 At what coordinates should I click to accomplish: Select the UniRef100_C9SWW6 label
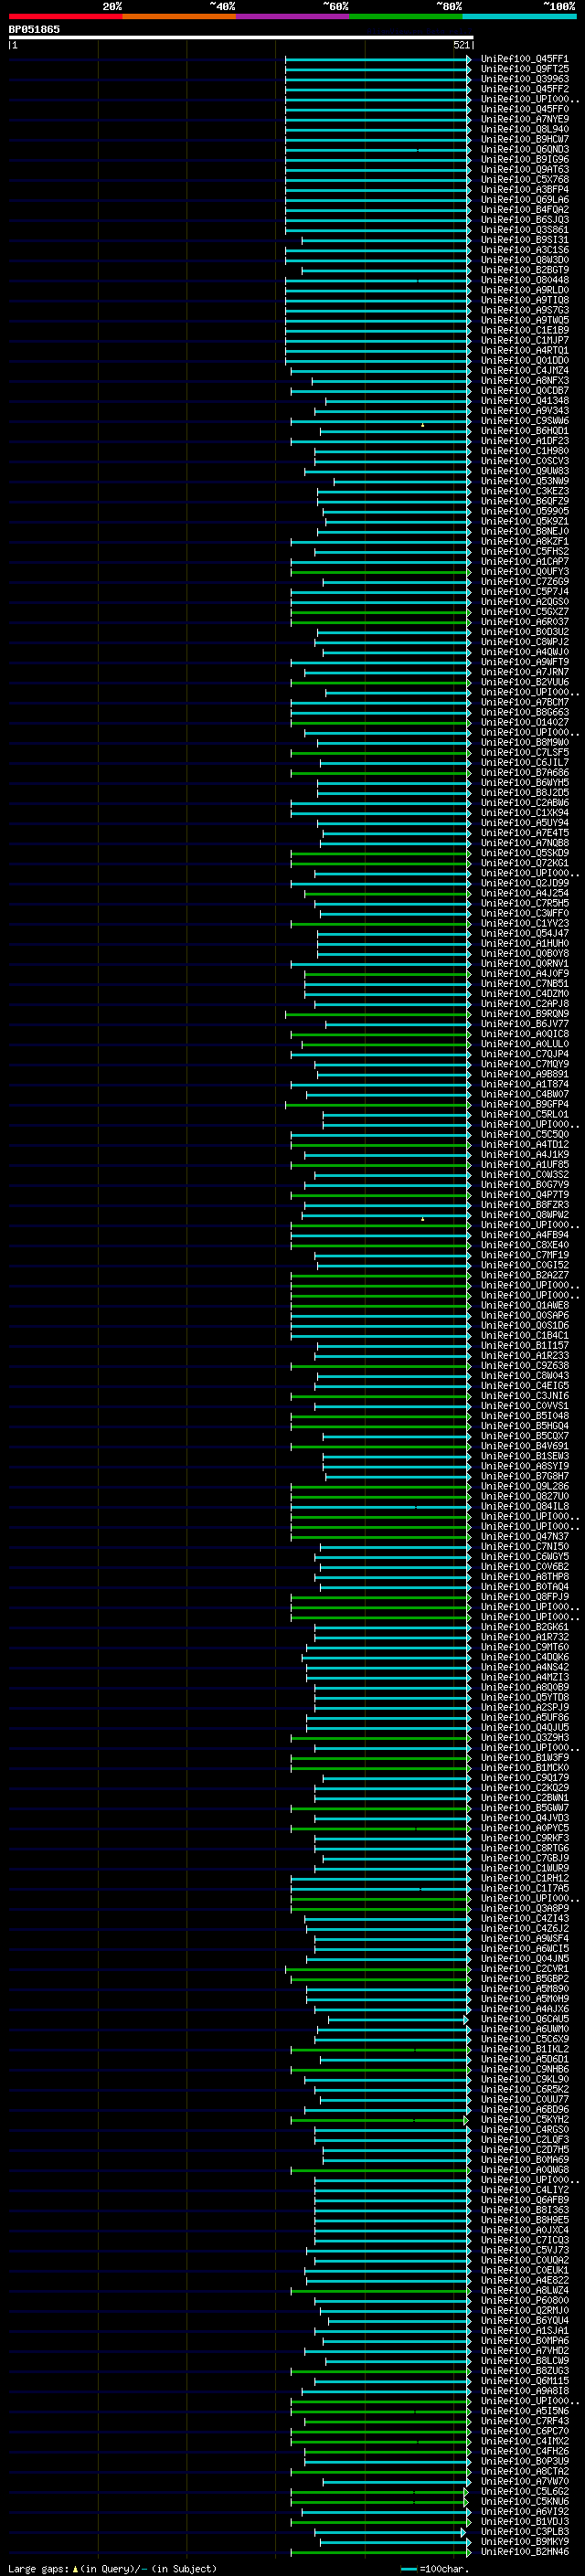524,421
